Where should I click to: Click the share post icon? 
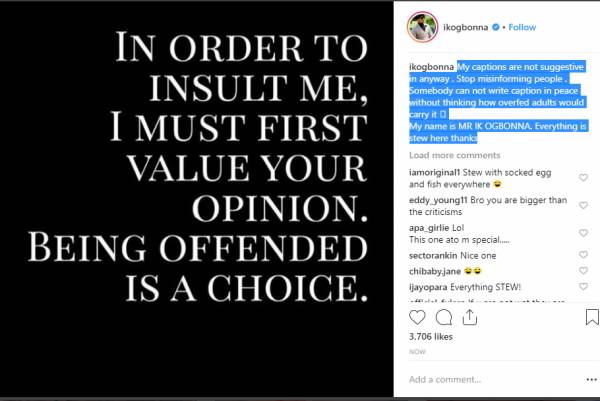pos(468,318)
